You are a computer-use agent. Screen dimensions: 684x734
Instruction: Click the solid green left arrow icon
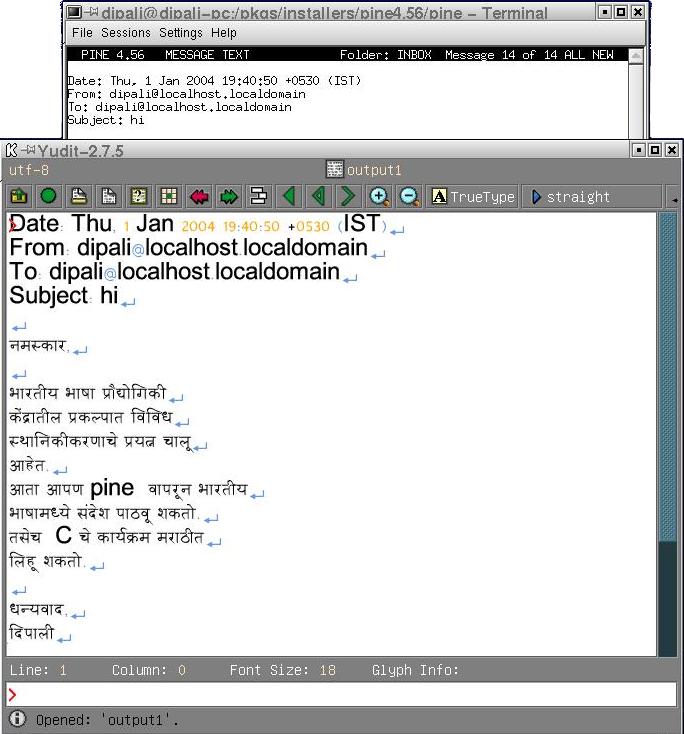pos(289,196)
